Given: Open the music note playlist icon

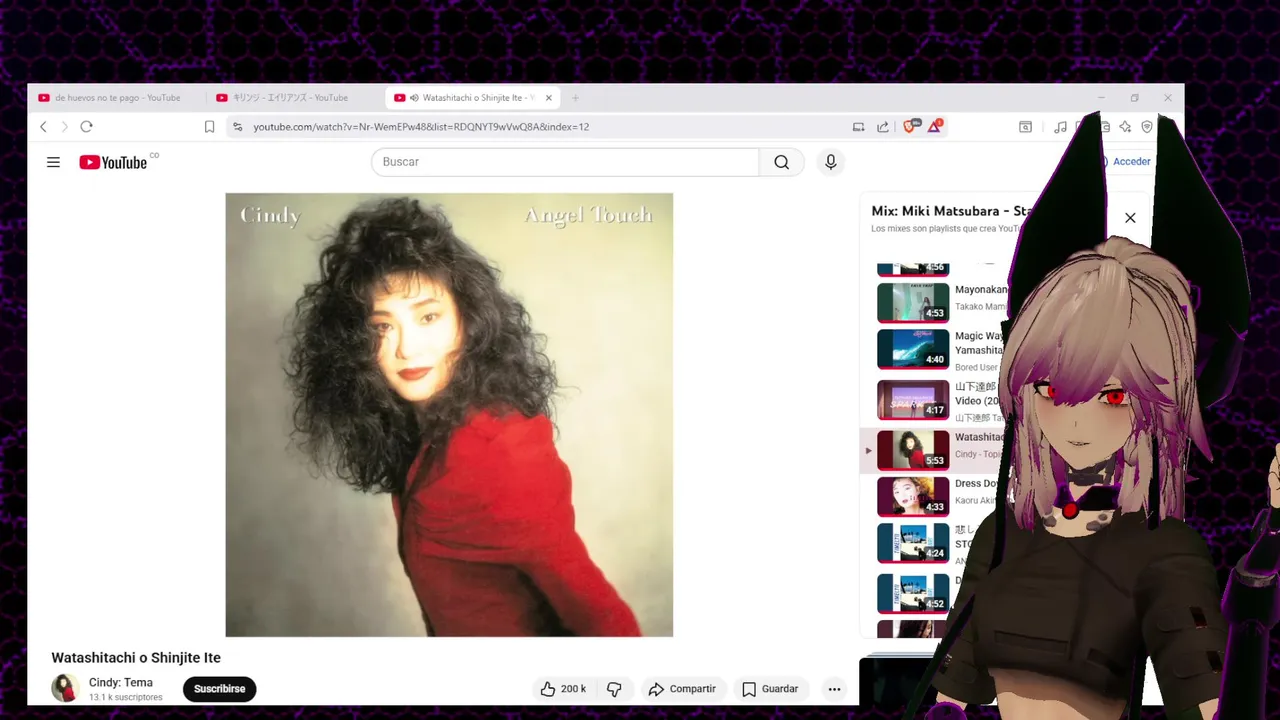Looking at the screenshot, I should (1060, 127).
